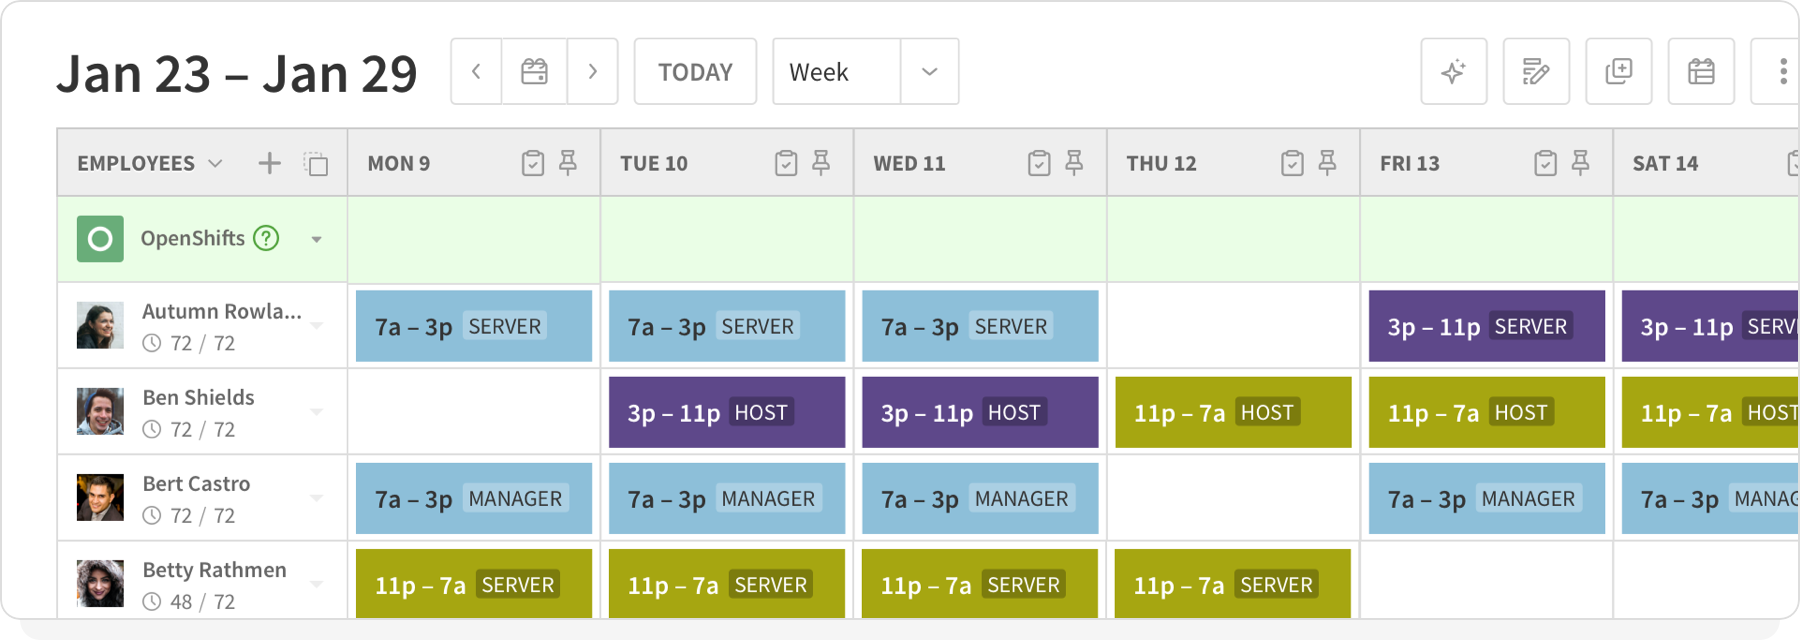Go to next week with the right arrow
The image size is (1800, 640).
[593, 71]
